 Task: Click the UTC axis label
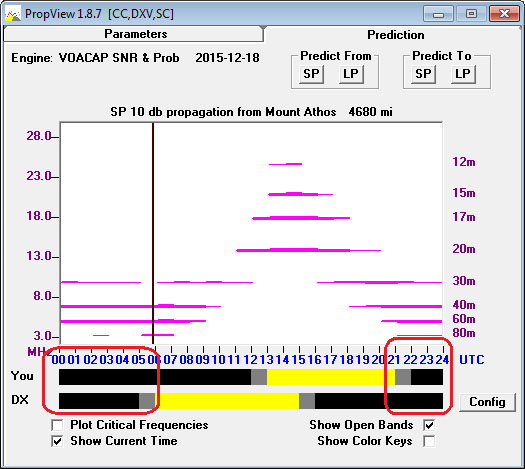click(471, 360)
